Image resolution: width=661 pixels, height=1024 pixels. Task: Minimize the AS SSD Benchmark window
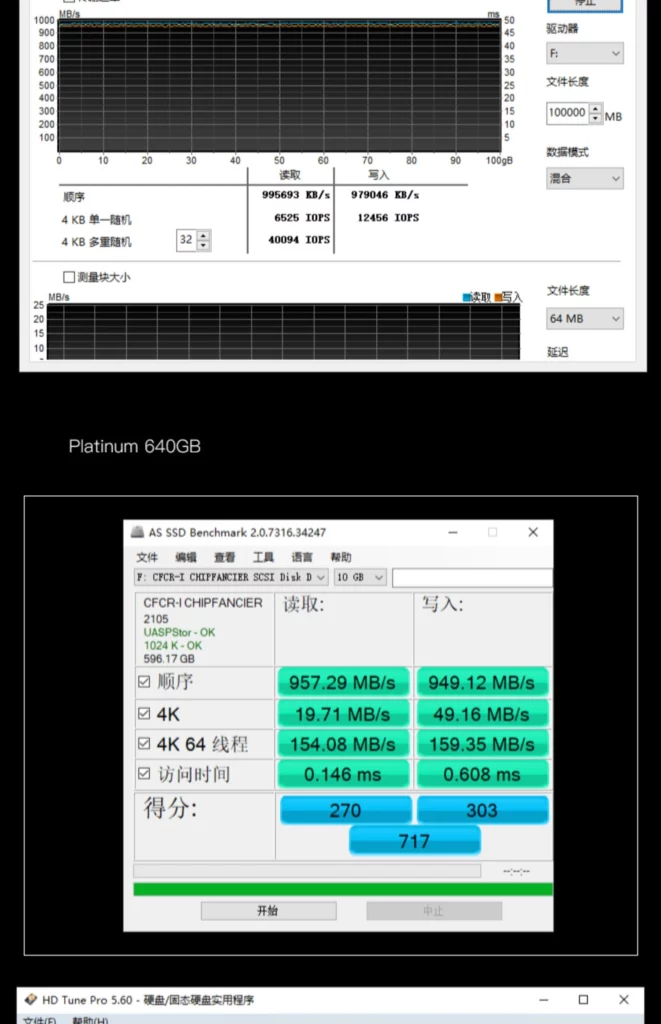tap(453, 532)
